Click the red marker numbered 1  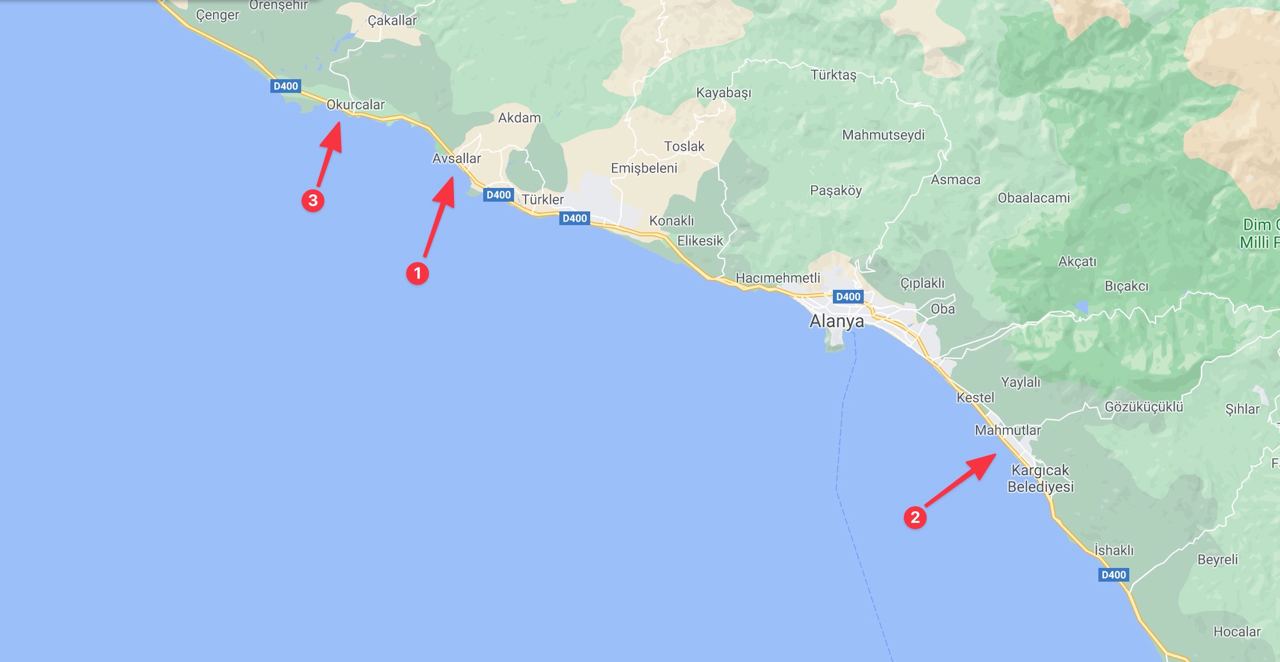[417, 272]
